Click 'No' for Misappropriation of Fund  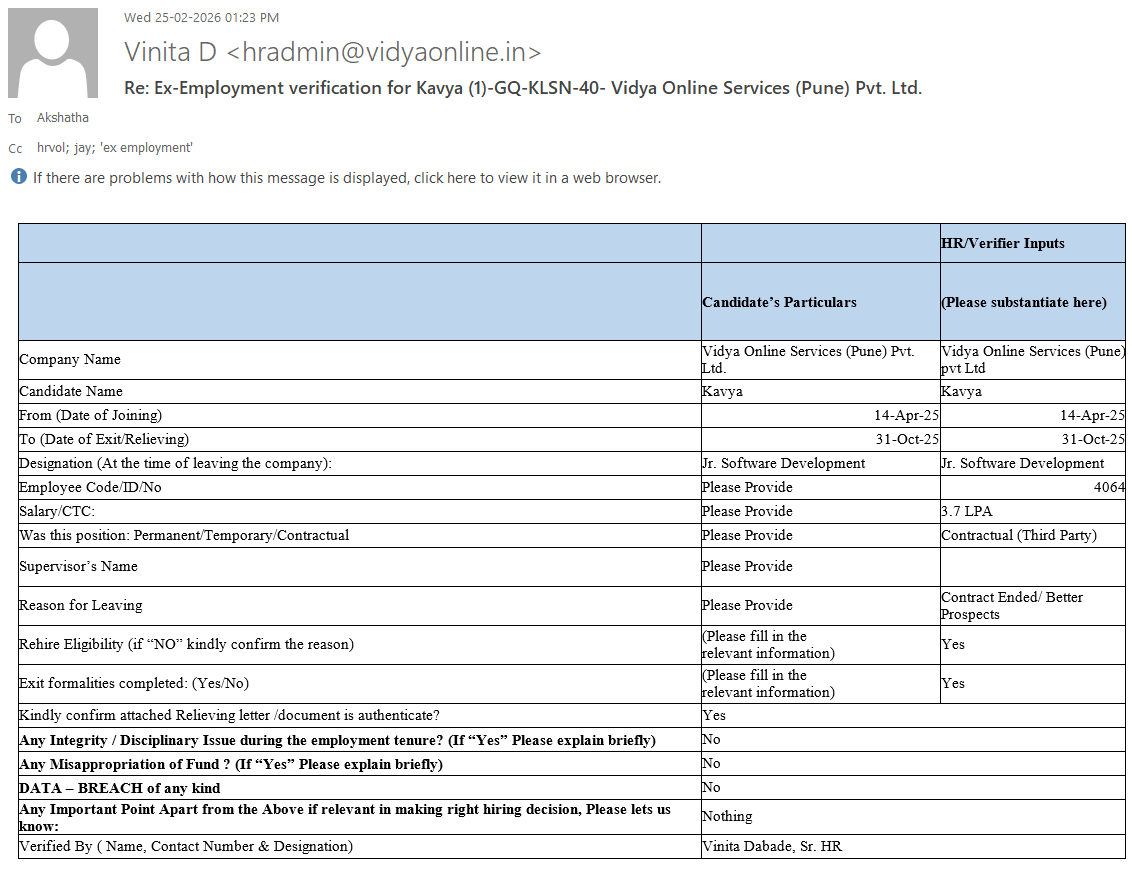point(711,763)
